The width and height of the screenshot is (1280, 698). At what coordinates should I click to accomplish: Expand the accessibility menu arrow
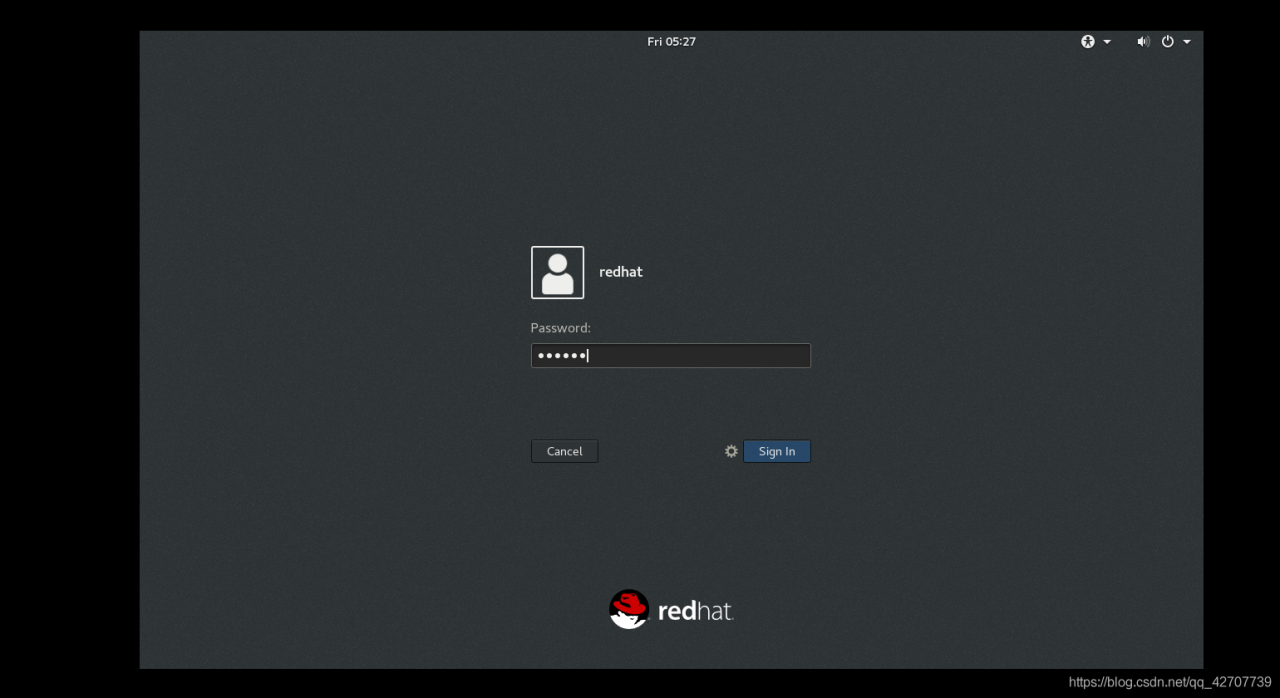pos(1107,42)
